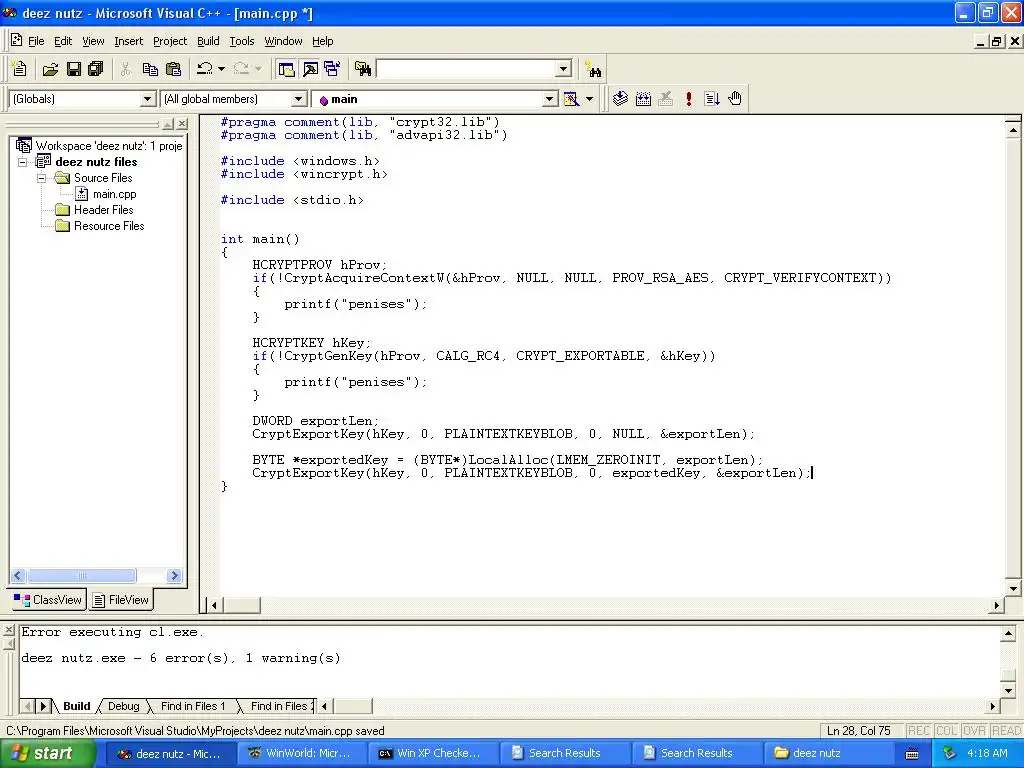The image size is (1024, 768).
Task: Click the Find in Files binoculars icon
Action: [363, 69]
